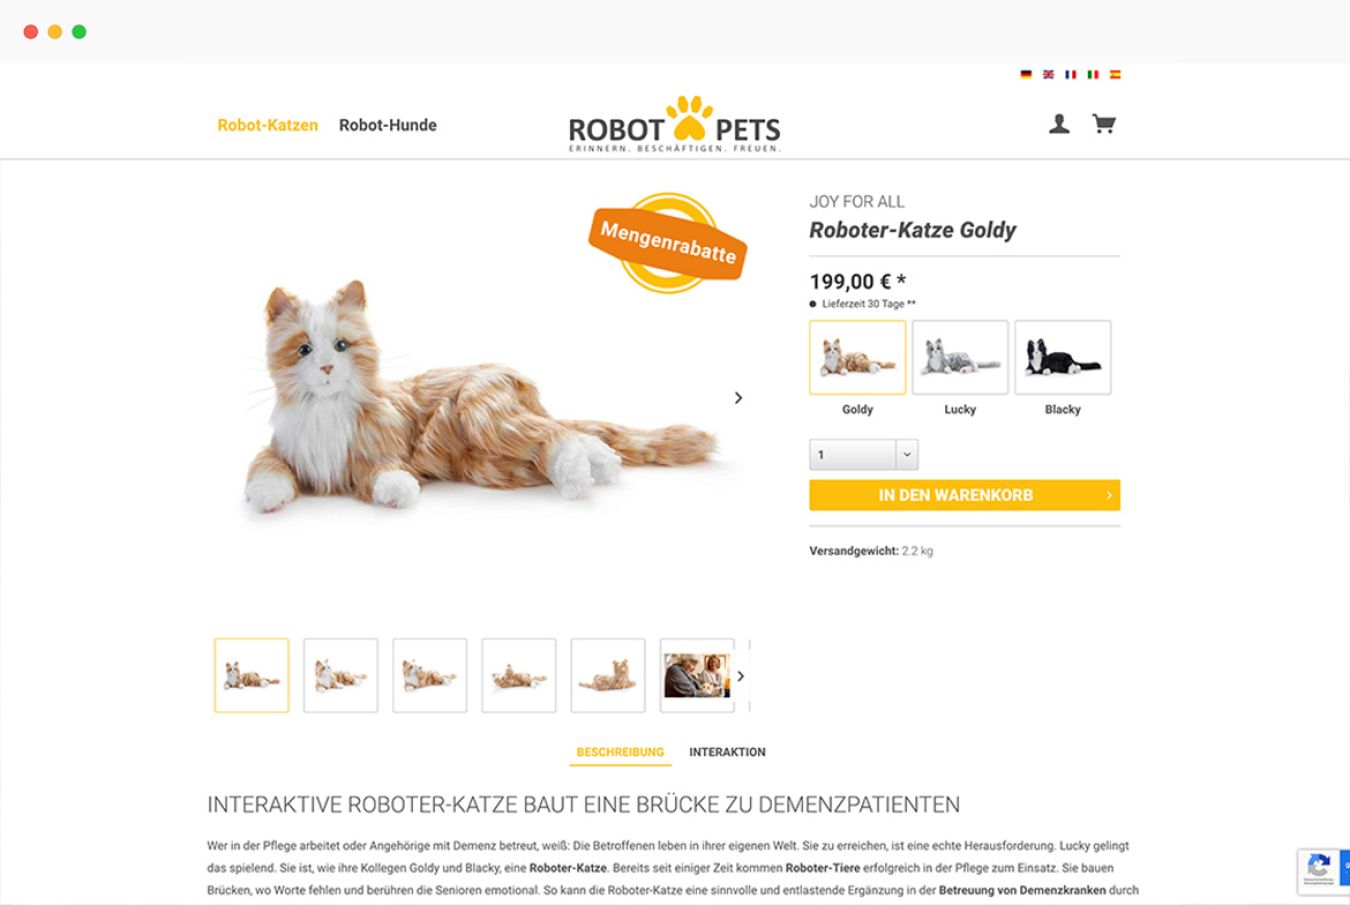Screen dimensions: 1350x905
Task: Click In den Warenkorb button
Action: tap(965, 495)
